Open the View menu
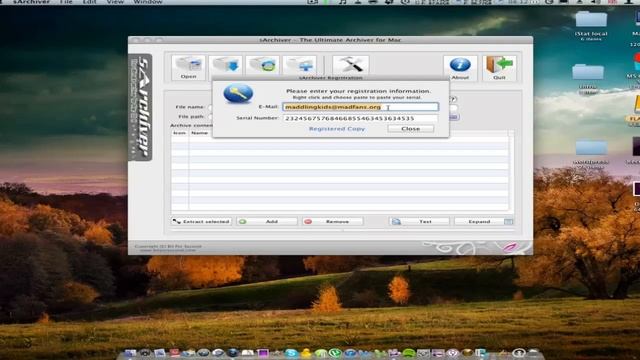Image resolution: width=640 pixels, height=360 pixels. (x=115, y=2)
